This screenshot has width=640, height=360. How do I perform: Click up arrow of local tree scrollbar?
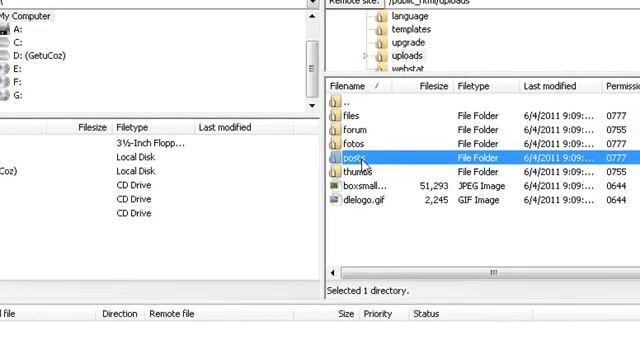coord(312,17)
